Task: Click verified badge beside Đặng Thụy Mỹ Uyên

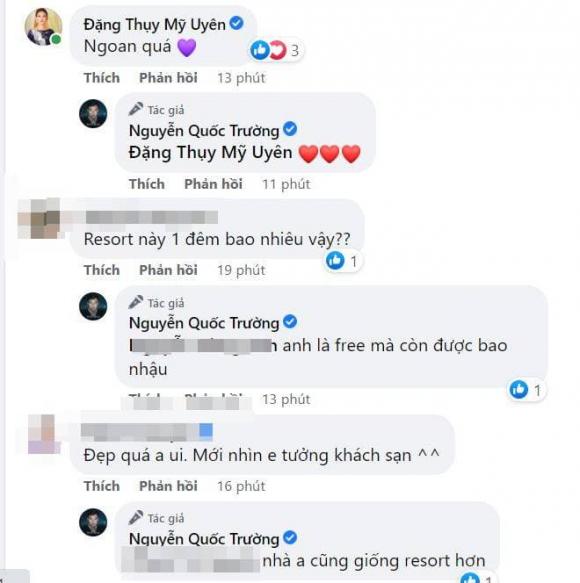Action: point(236,23)
